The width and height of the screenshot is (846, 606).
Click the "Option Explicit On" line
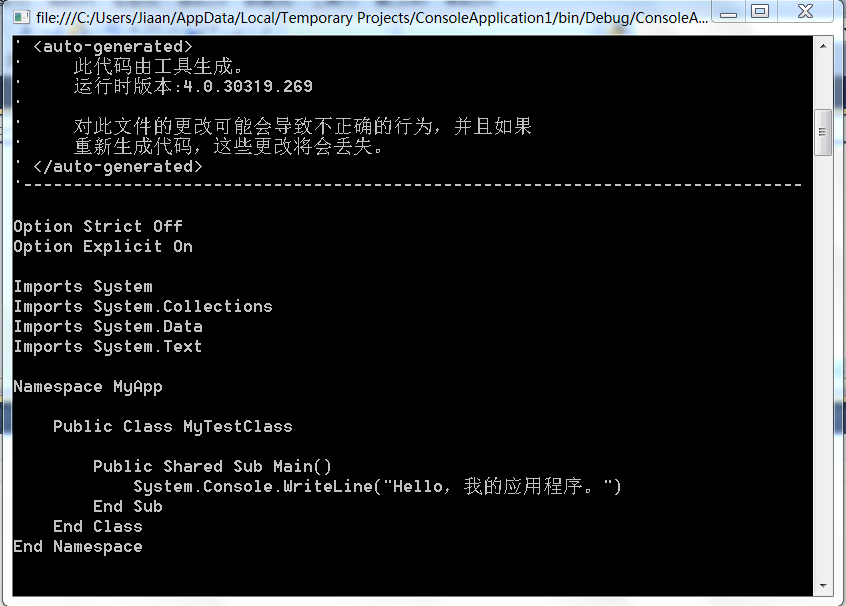(x=103, y=247)
